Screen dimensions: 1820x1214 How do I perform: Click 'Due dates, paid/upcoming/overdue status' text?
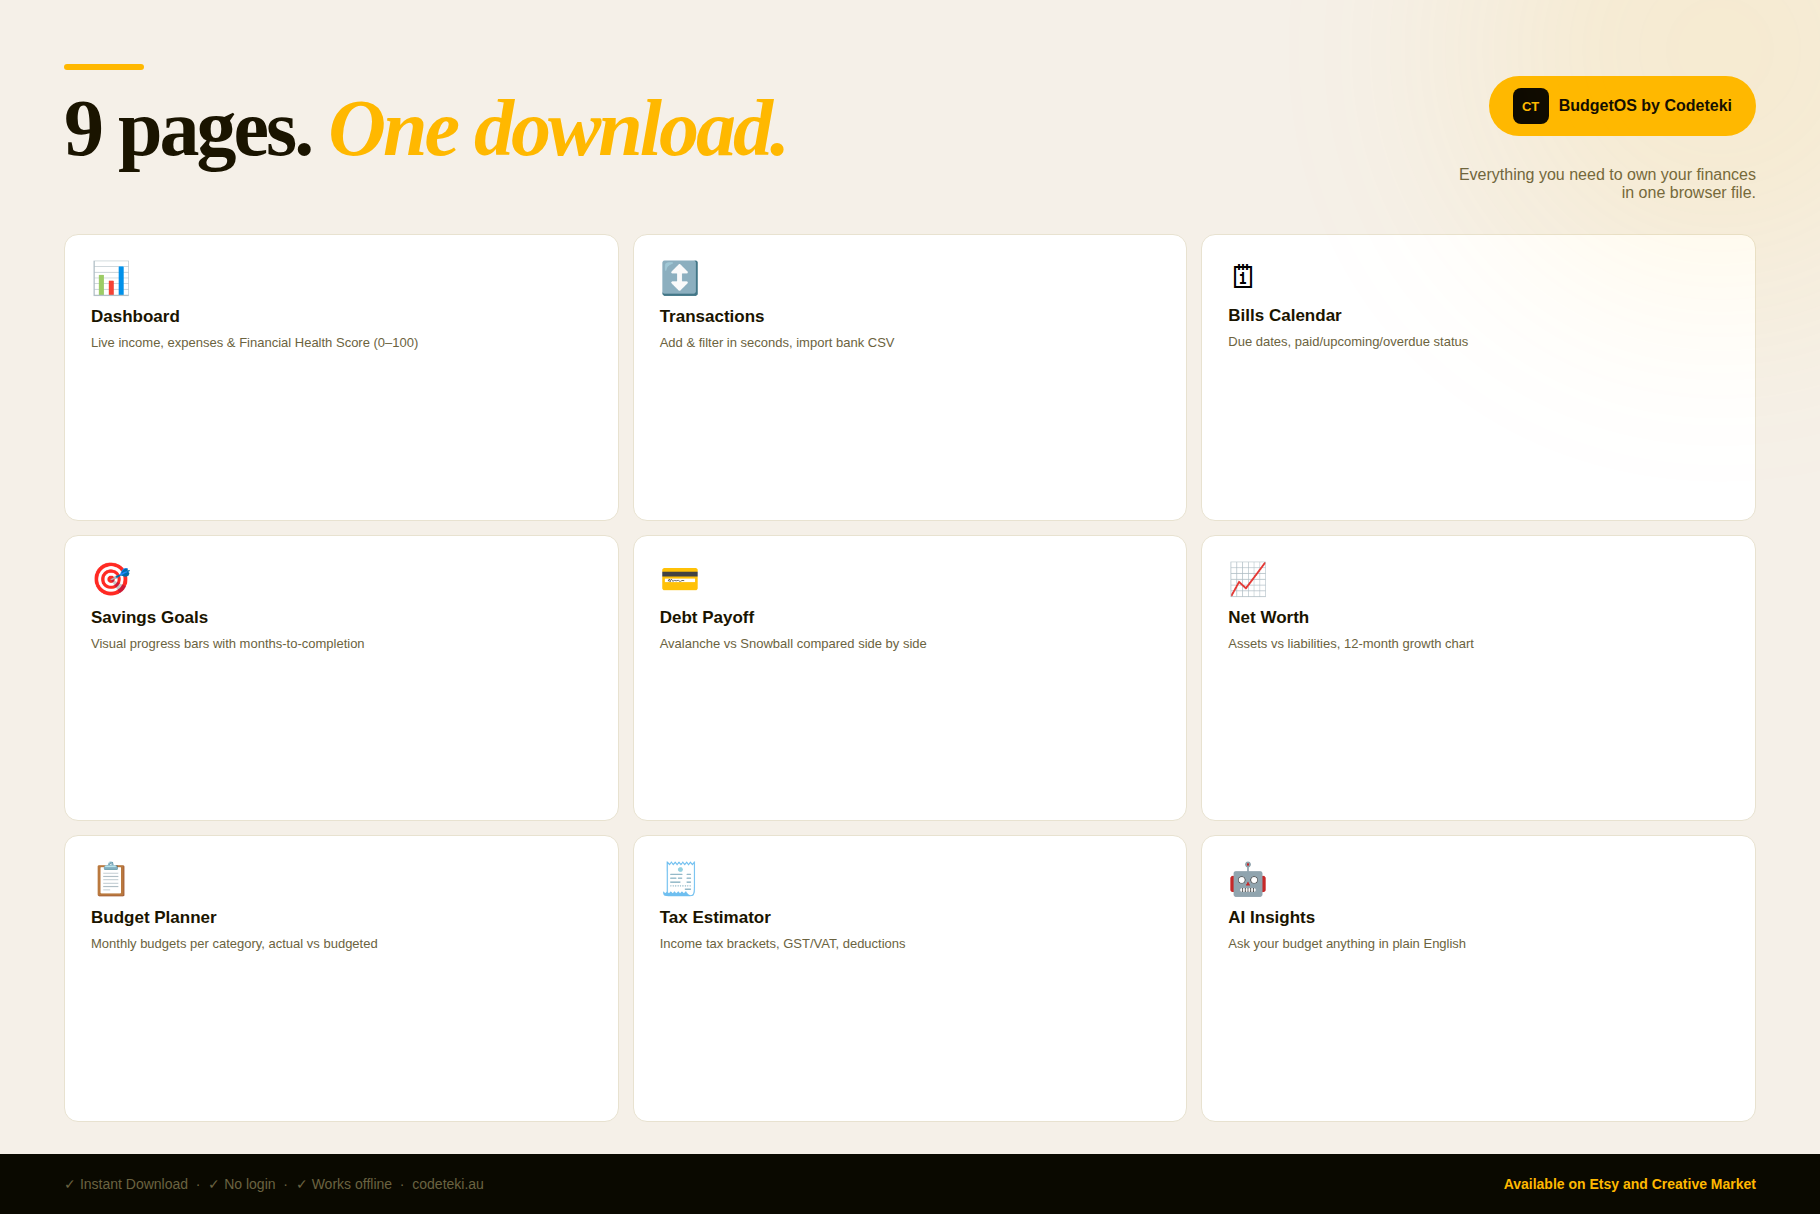coord(1348,341)
